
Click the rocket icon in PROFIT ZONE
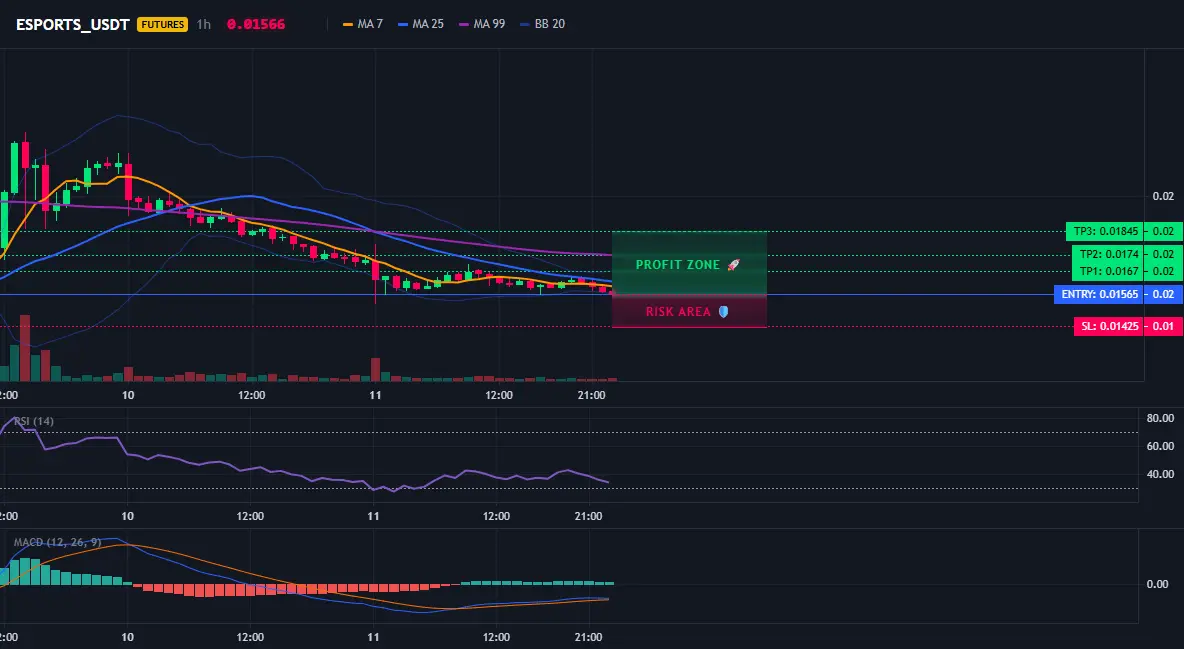[x=733, y=264]
